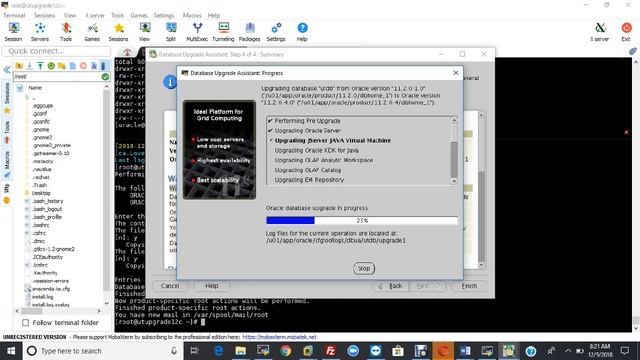Click Cancel in the Upgrade Assistant window
This screenshot has height=360, width=640.
[169, 286]
